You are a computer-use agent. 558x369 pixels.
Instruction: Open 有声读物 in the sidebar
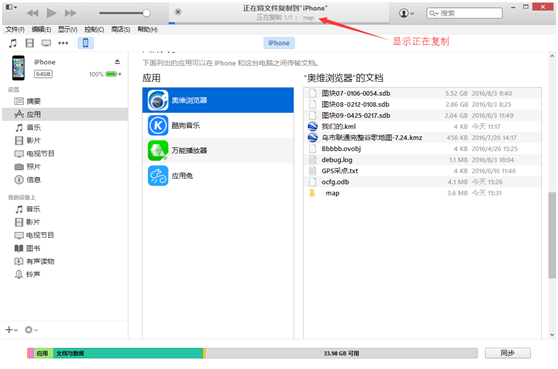pos(65,262)
